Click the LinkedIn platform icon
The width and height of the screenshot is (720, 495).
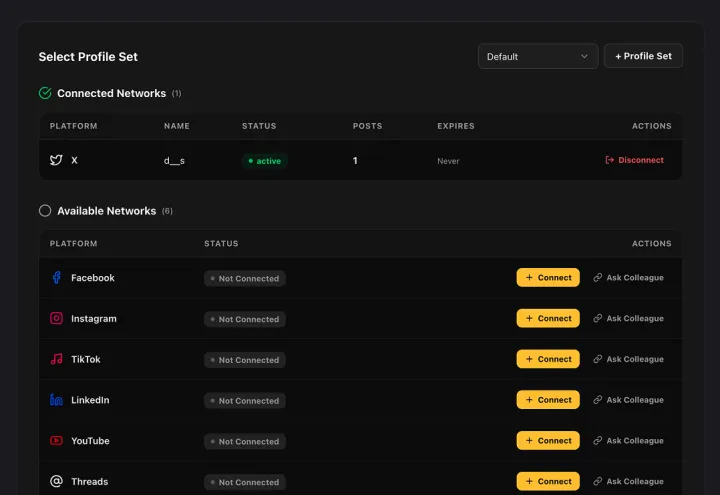tap(56, 399)
